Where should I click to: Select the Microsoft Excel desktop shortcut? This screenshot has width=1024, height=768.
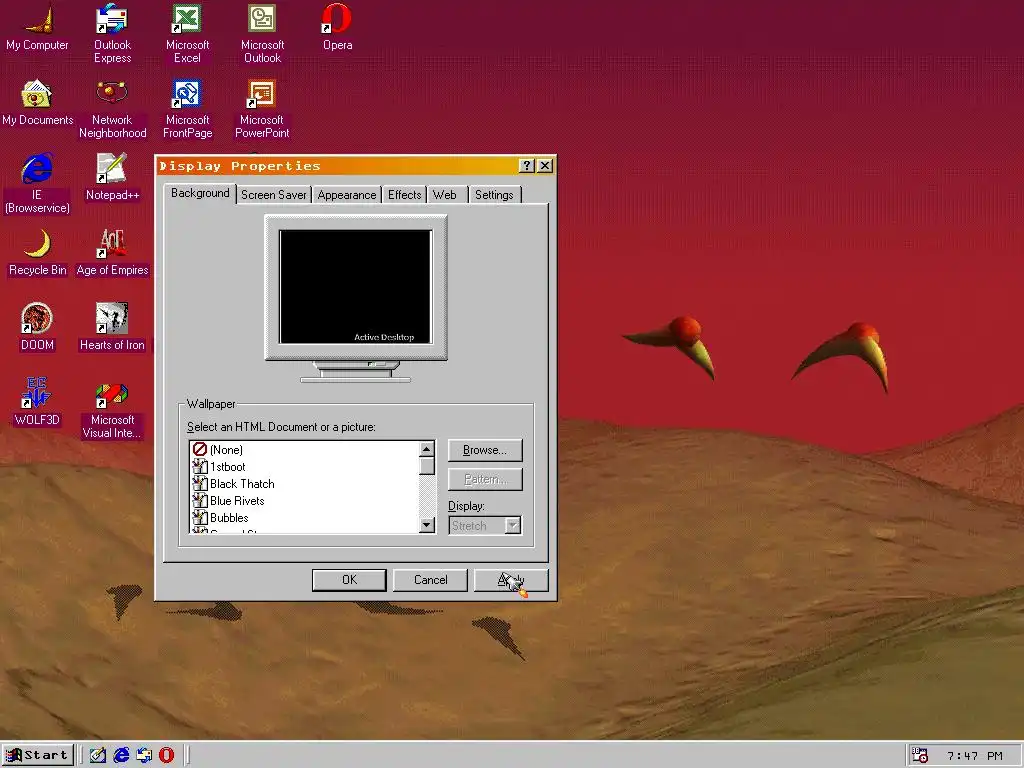[187, 33]
